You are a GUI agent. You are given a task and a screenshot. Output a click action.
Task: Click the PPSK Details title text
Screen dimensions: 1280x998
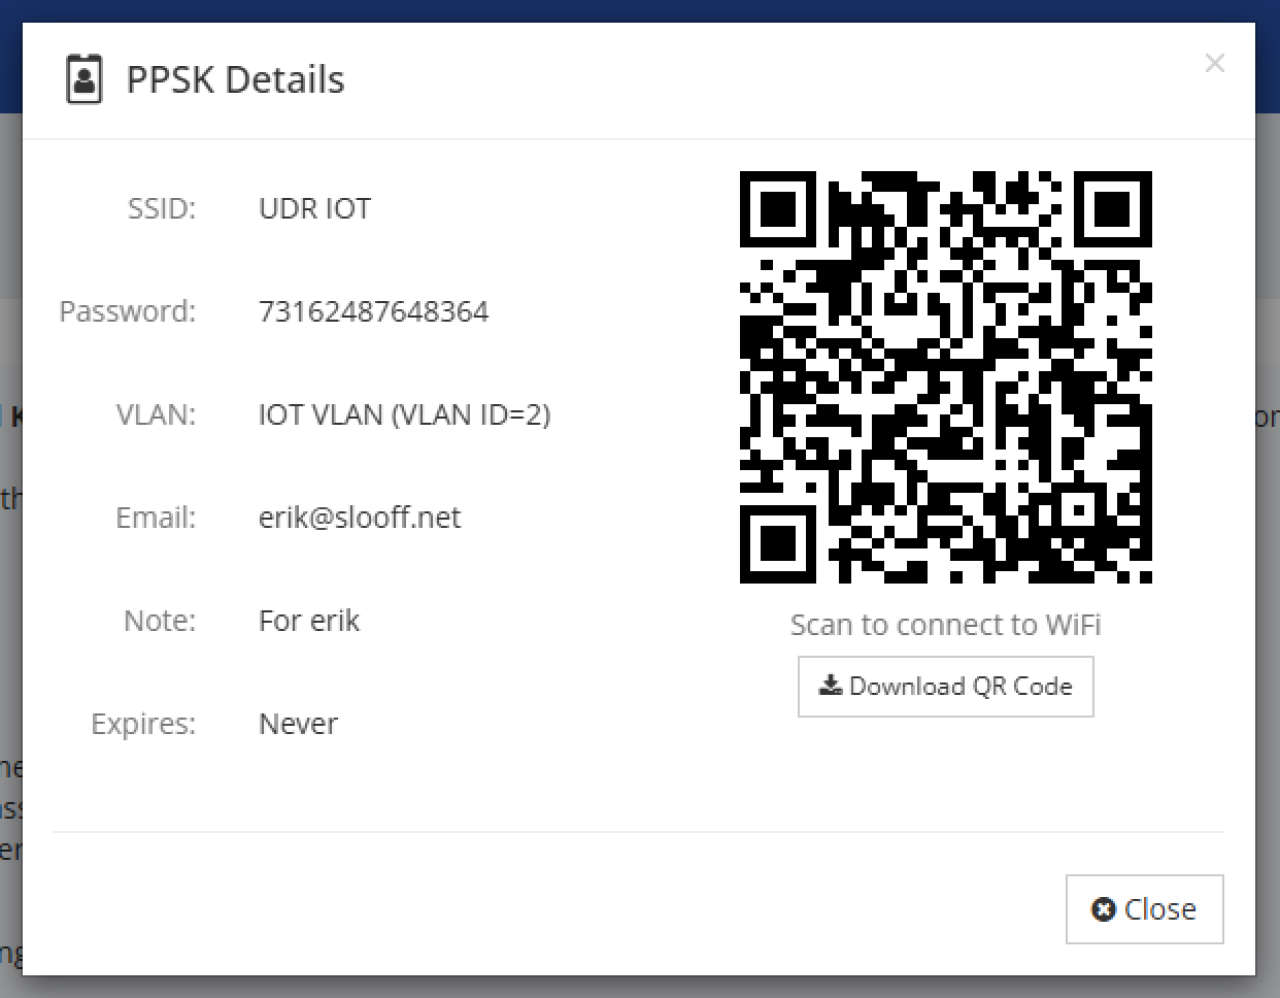tap(235, 79)
